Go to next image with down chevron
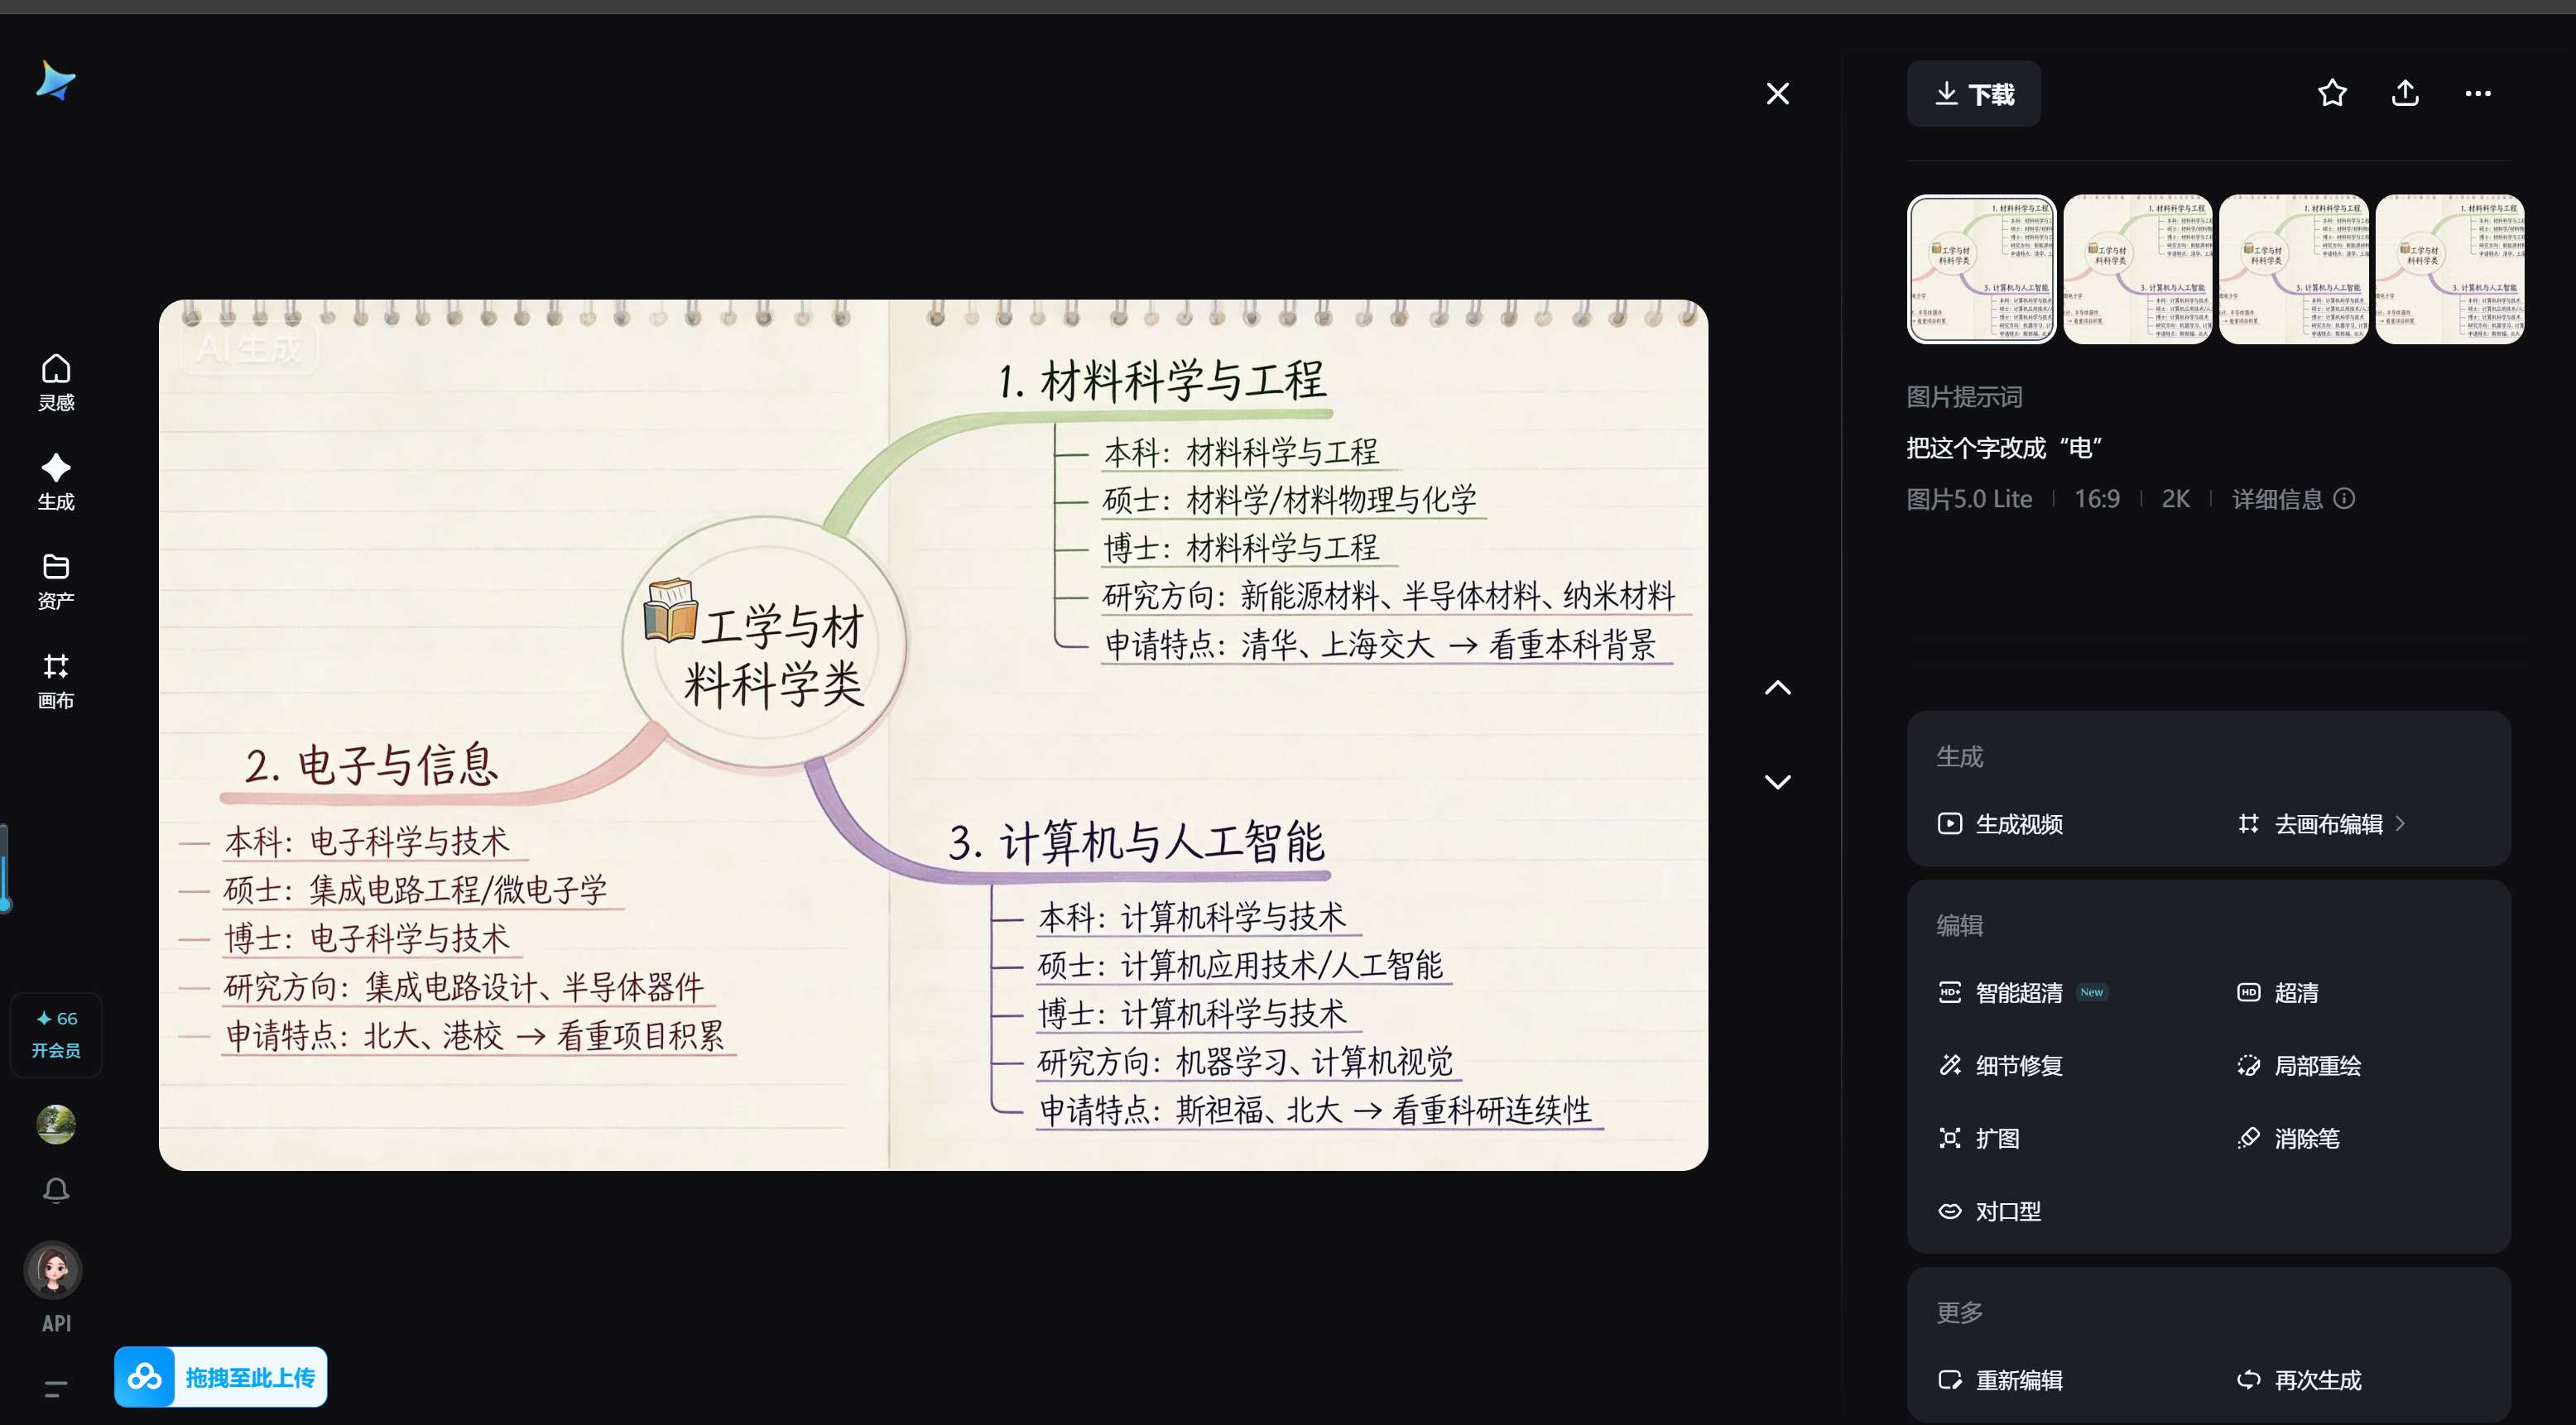This screenshot has width=2576, height=1425. (x=1777, y=781)
